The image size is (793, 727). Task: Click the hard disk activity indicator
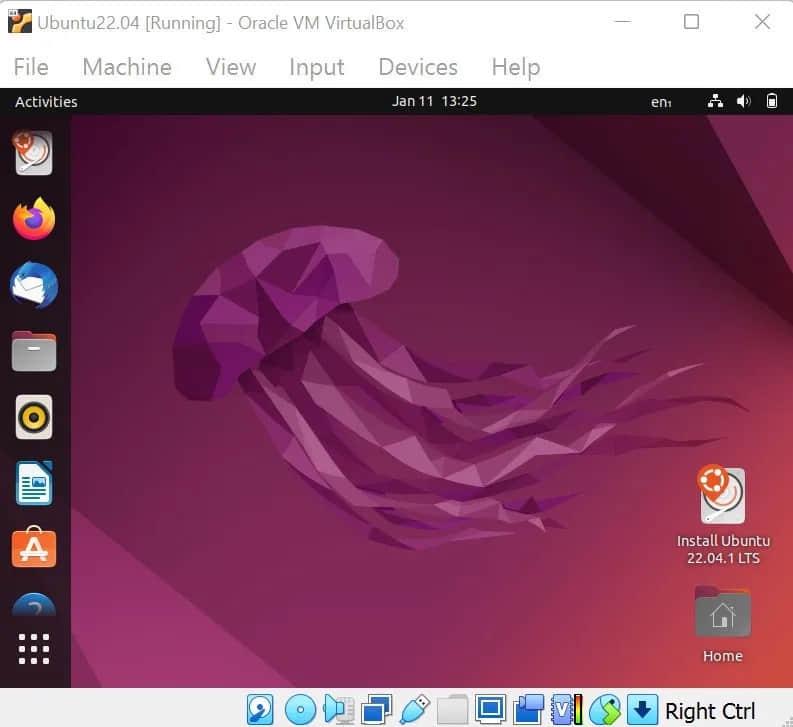coord(261,710)
